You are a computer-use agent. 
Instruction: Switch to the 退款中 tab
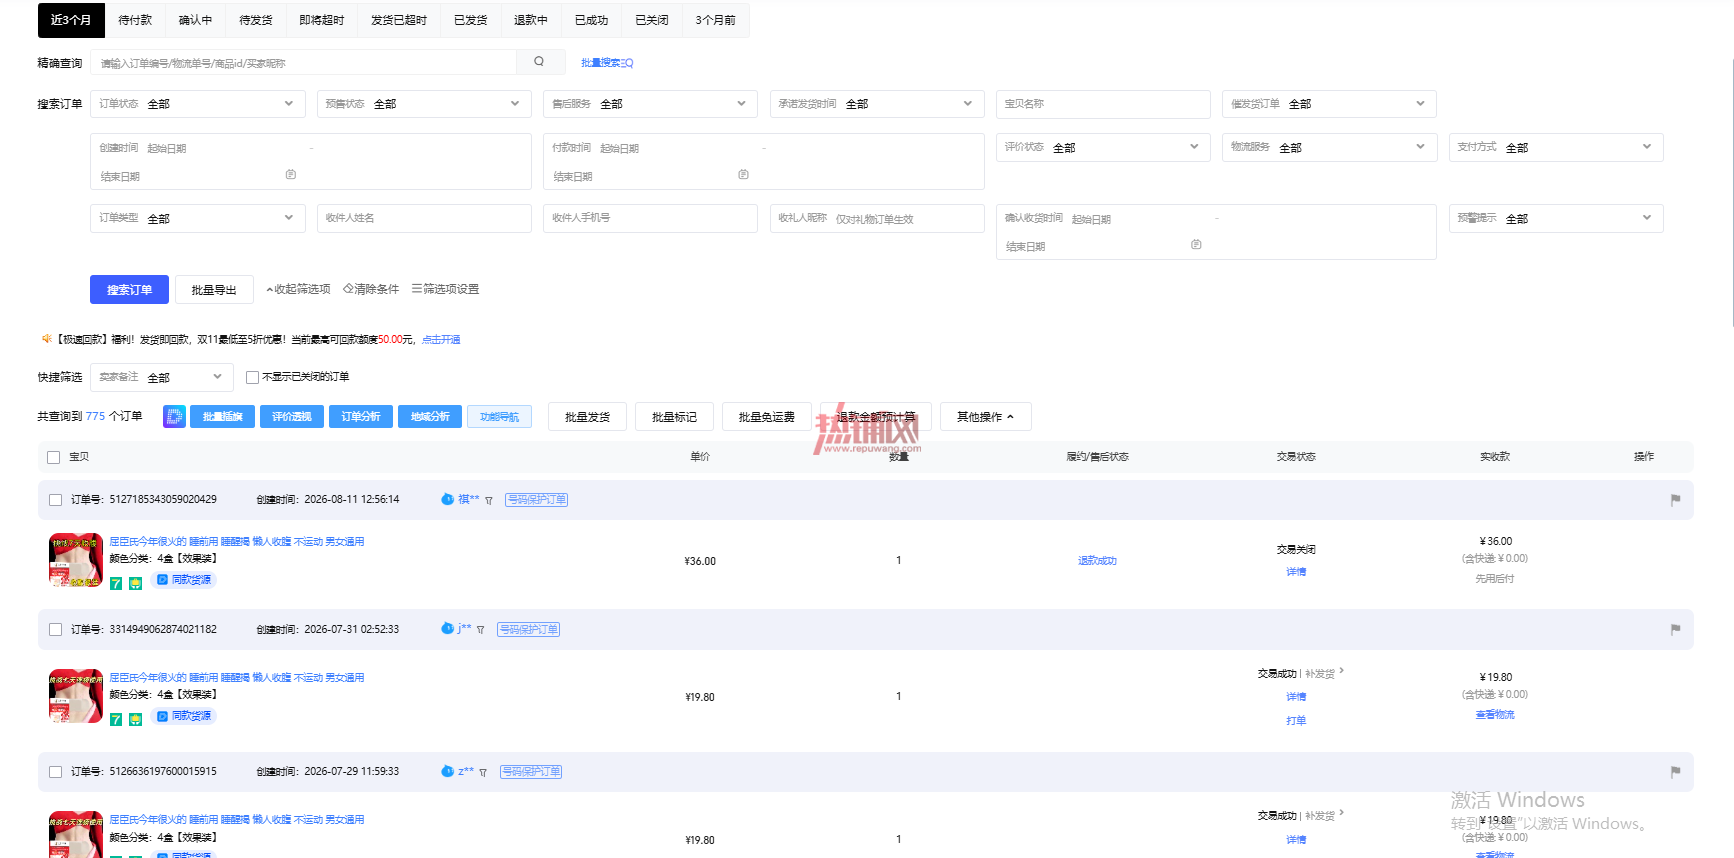point(531,20)
